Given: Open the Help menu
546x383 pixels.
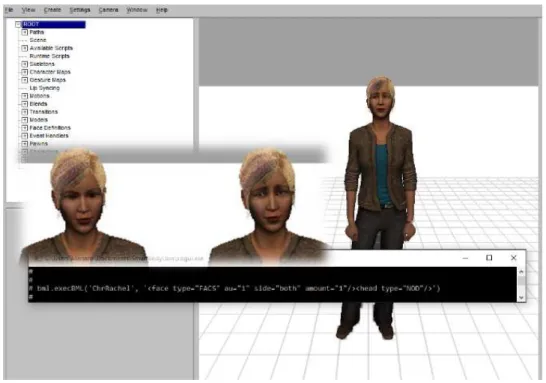Looking at the screenshot, I should pyautogui.click(x=162, y=10).
